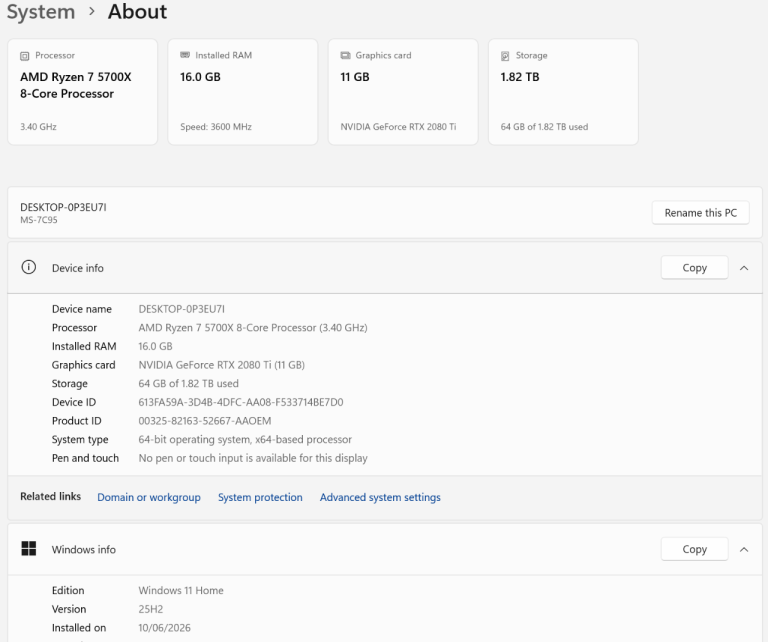Click the Storage drive icon
768x642 pixels.
[505, 56]
